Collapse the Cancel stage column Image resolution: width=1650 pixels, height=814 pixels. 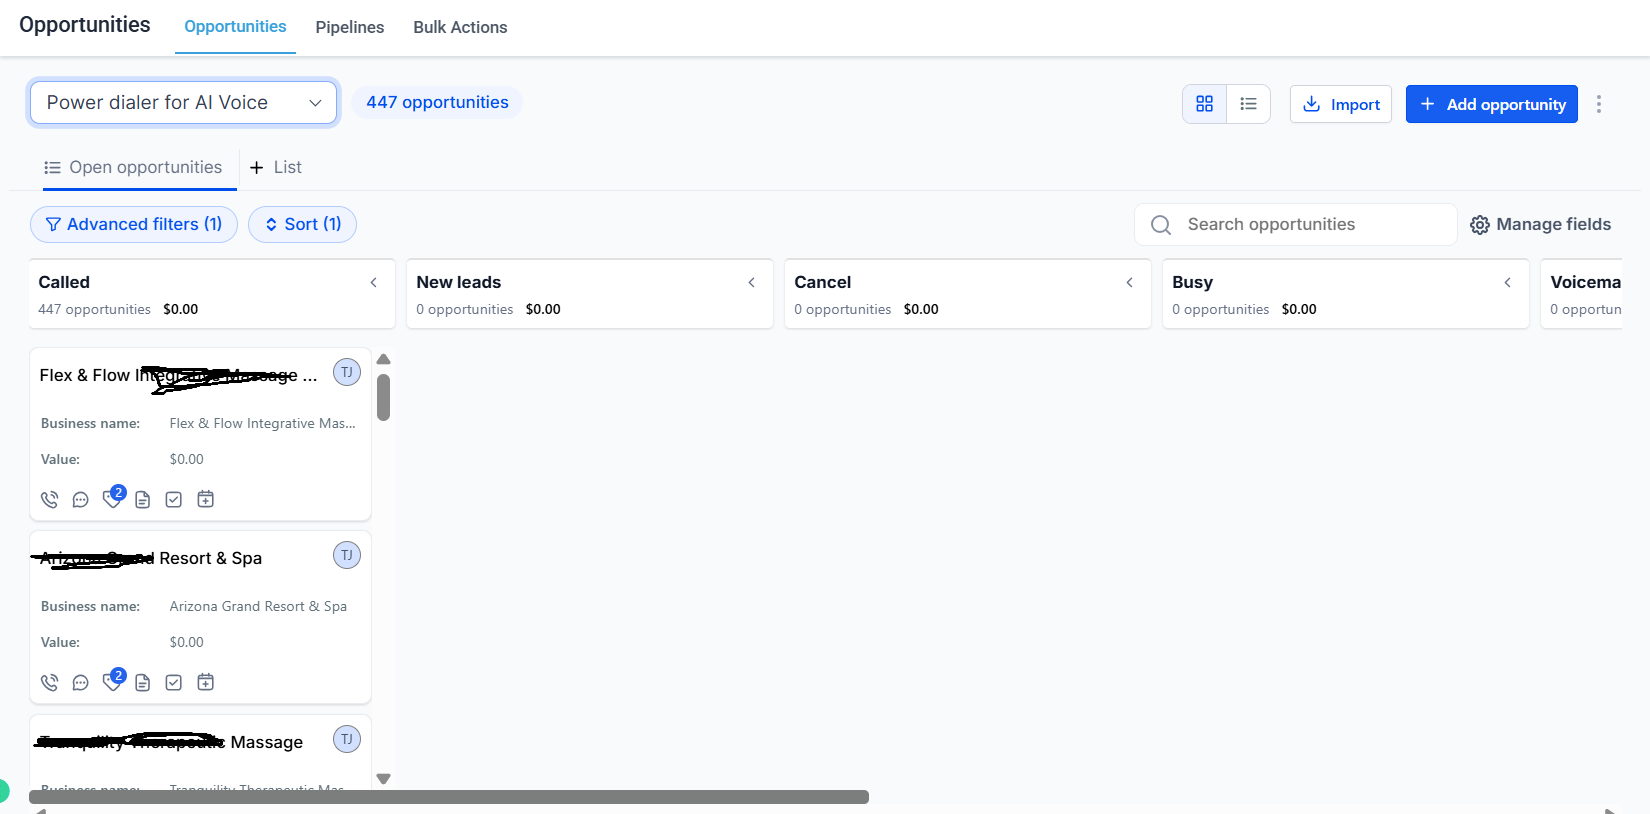click(x=1130, y=283)
